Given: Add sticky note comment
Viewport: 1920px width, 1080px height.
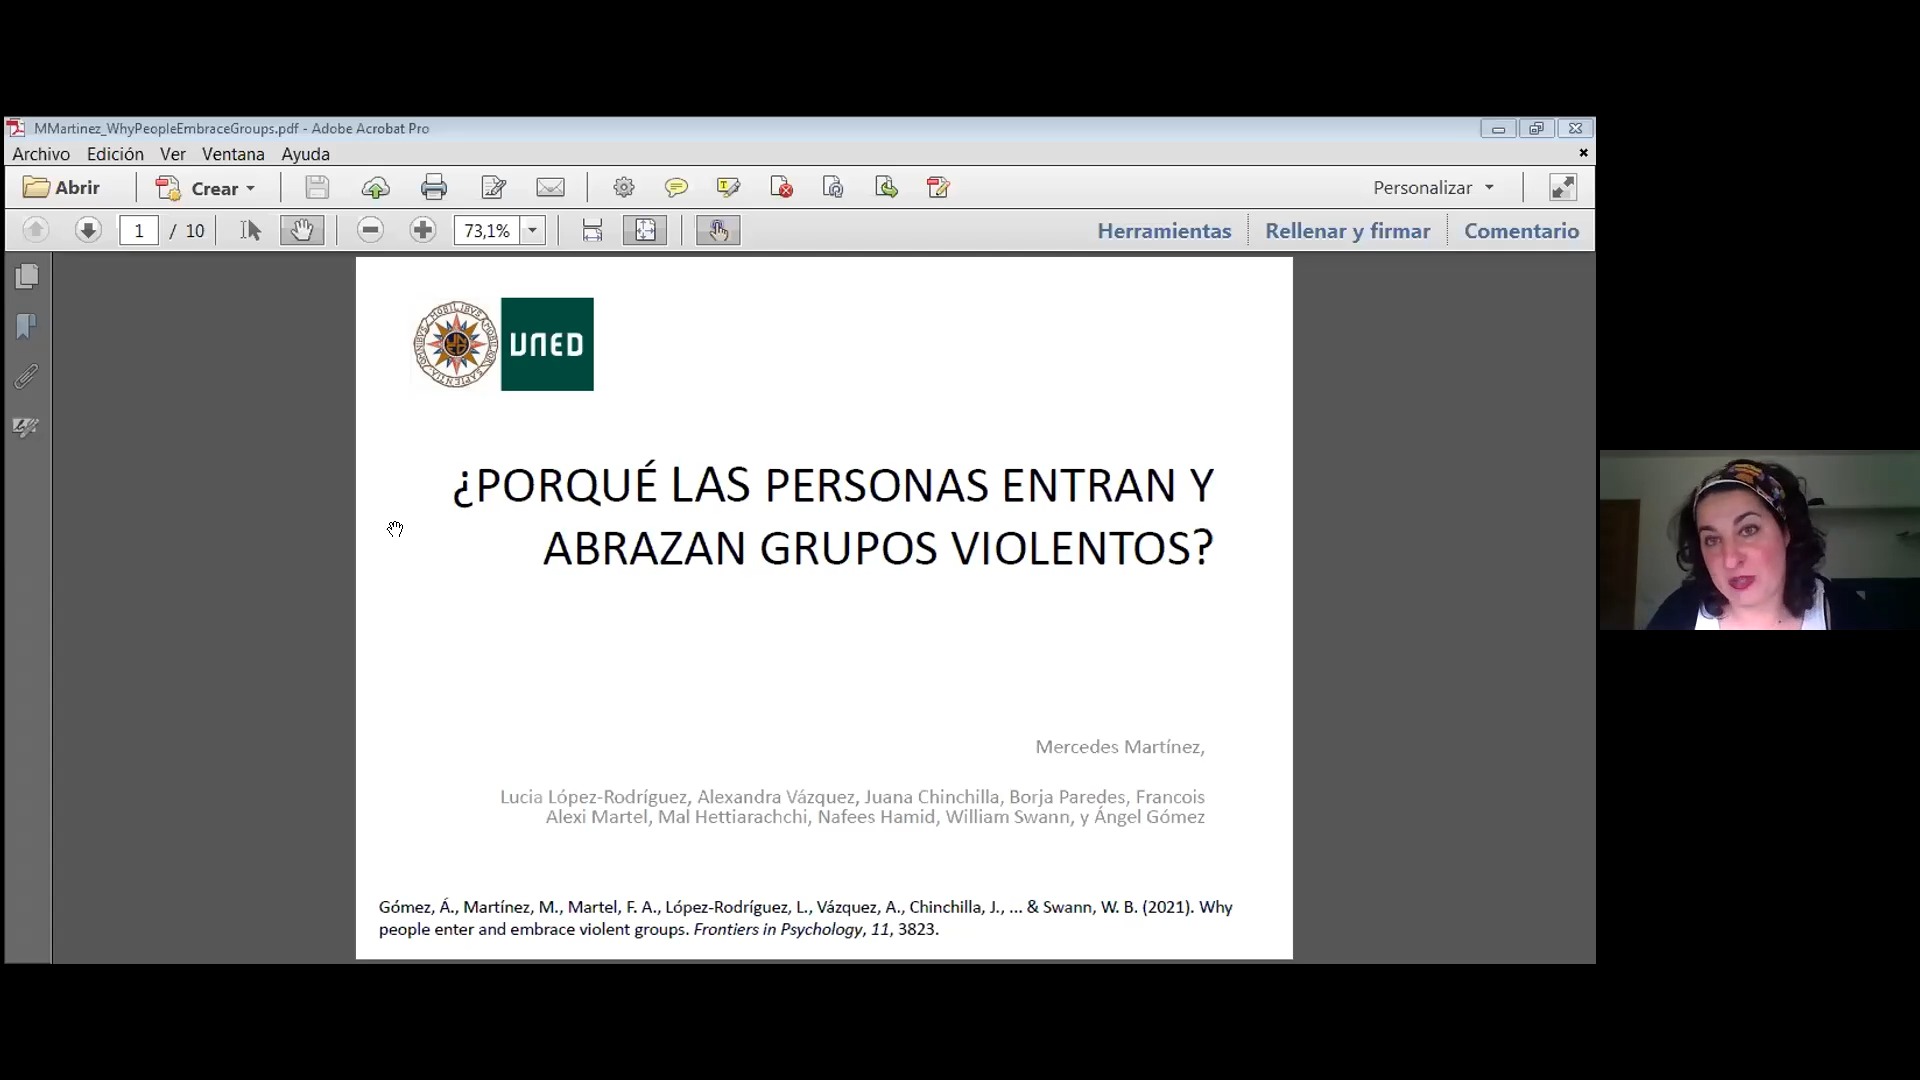Looking at the screenshot, I should [676, 188].
